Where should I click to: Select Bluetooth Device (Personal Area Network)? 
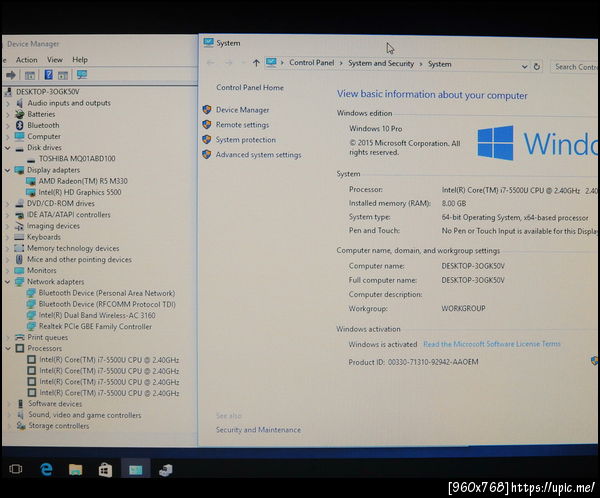coord(107,293)
